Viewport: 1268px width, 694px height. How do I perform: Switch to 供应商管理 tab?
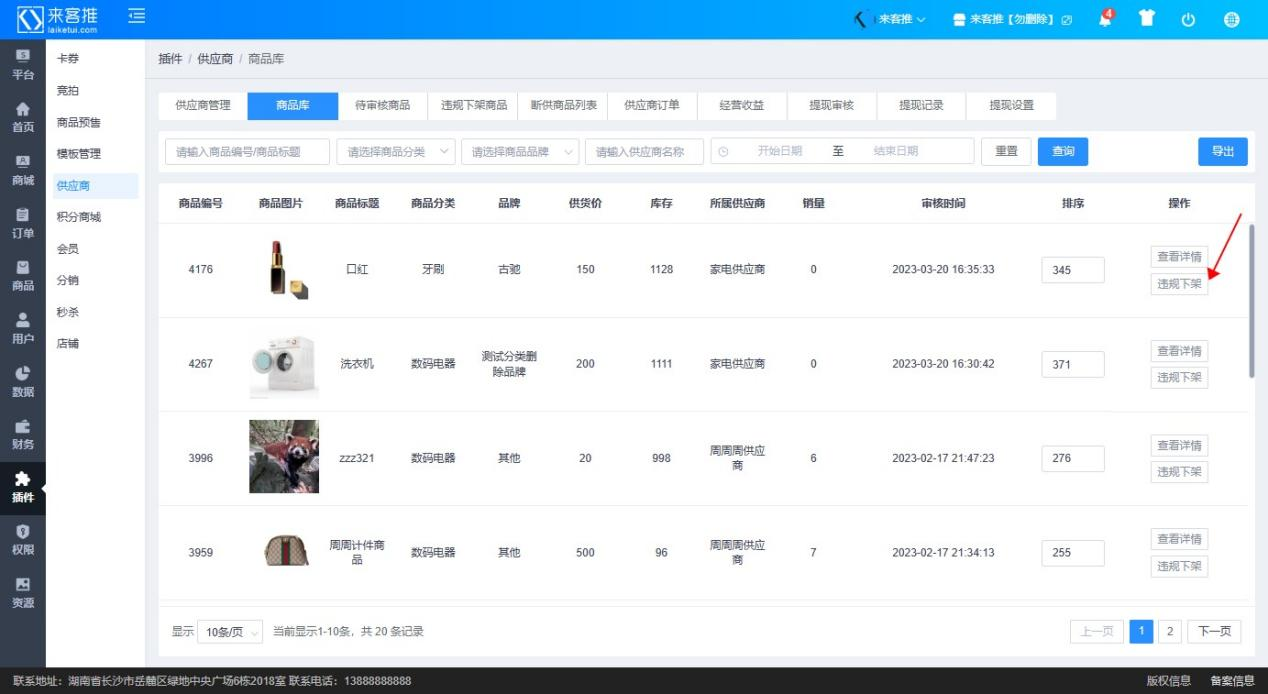[x=203, y=105]
